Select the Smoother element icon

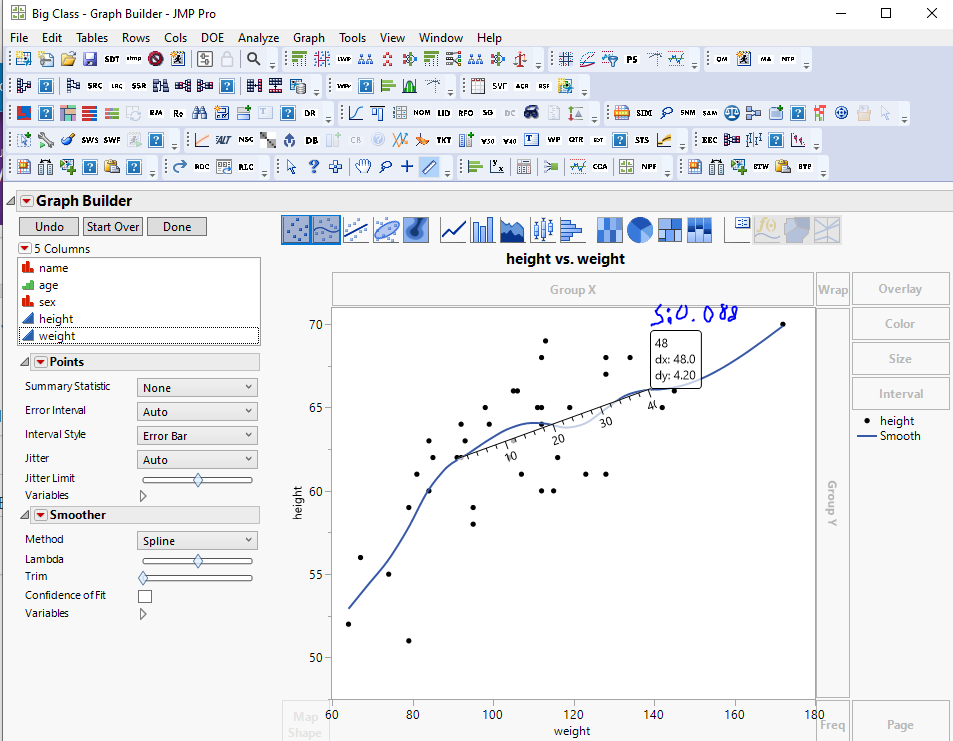click(x=326, y=230)
